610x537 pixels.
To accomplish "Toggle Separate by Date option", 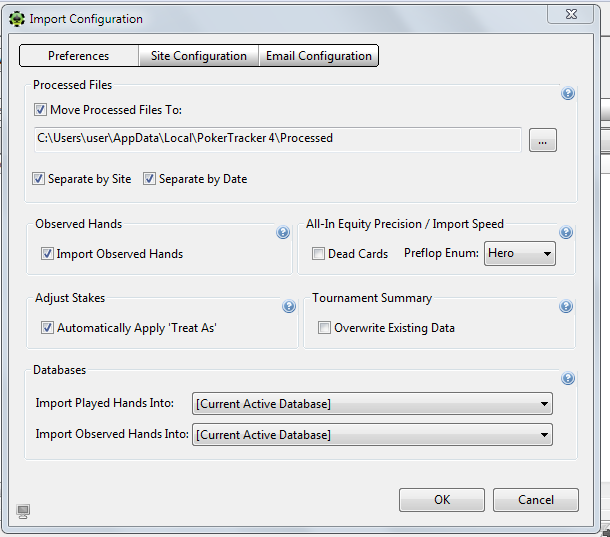I will [150, 179].
